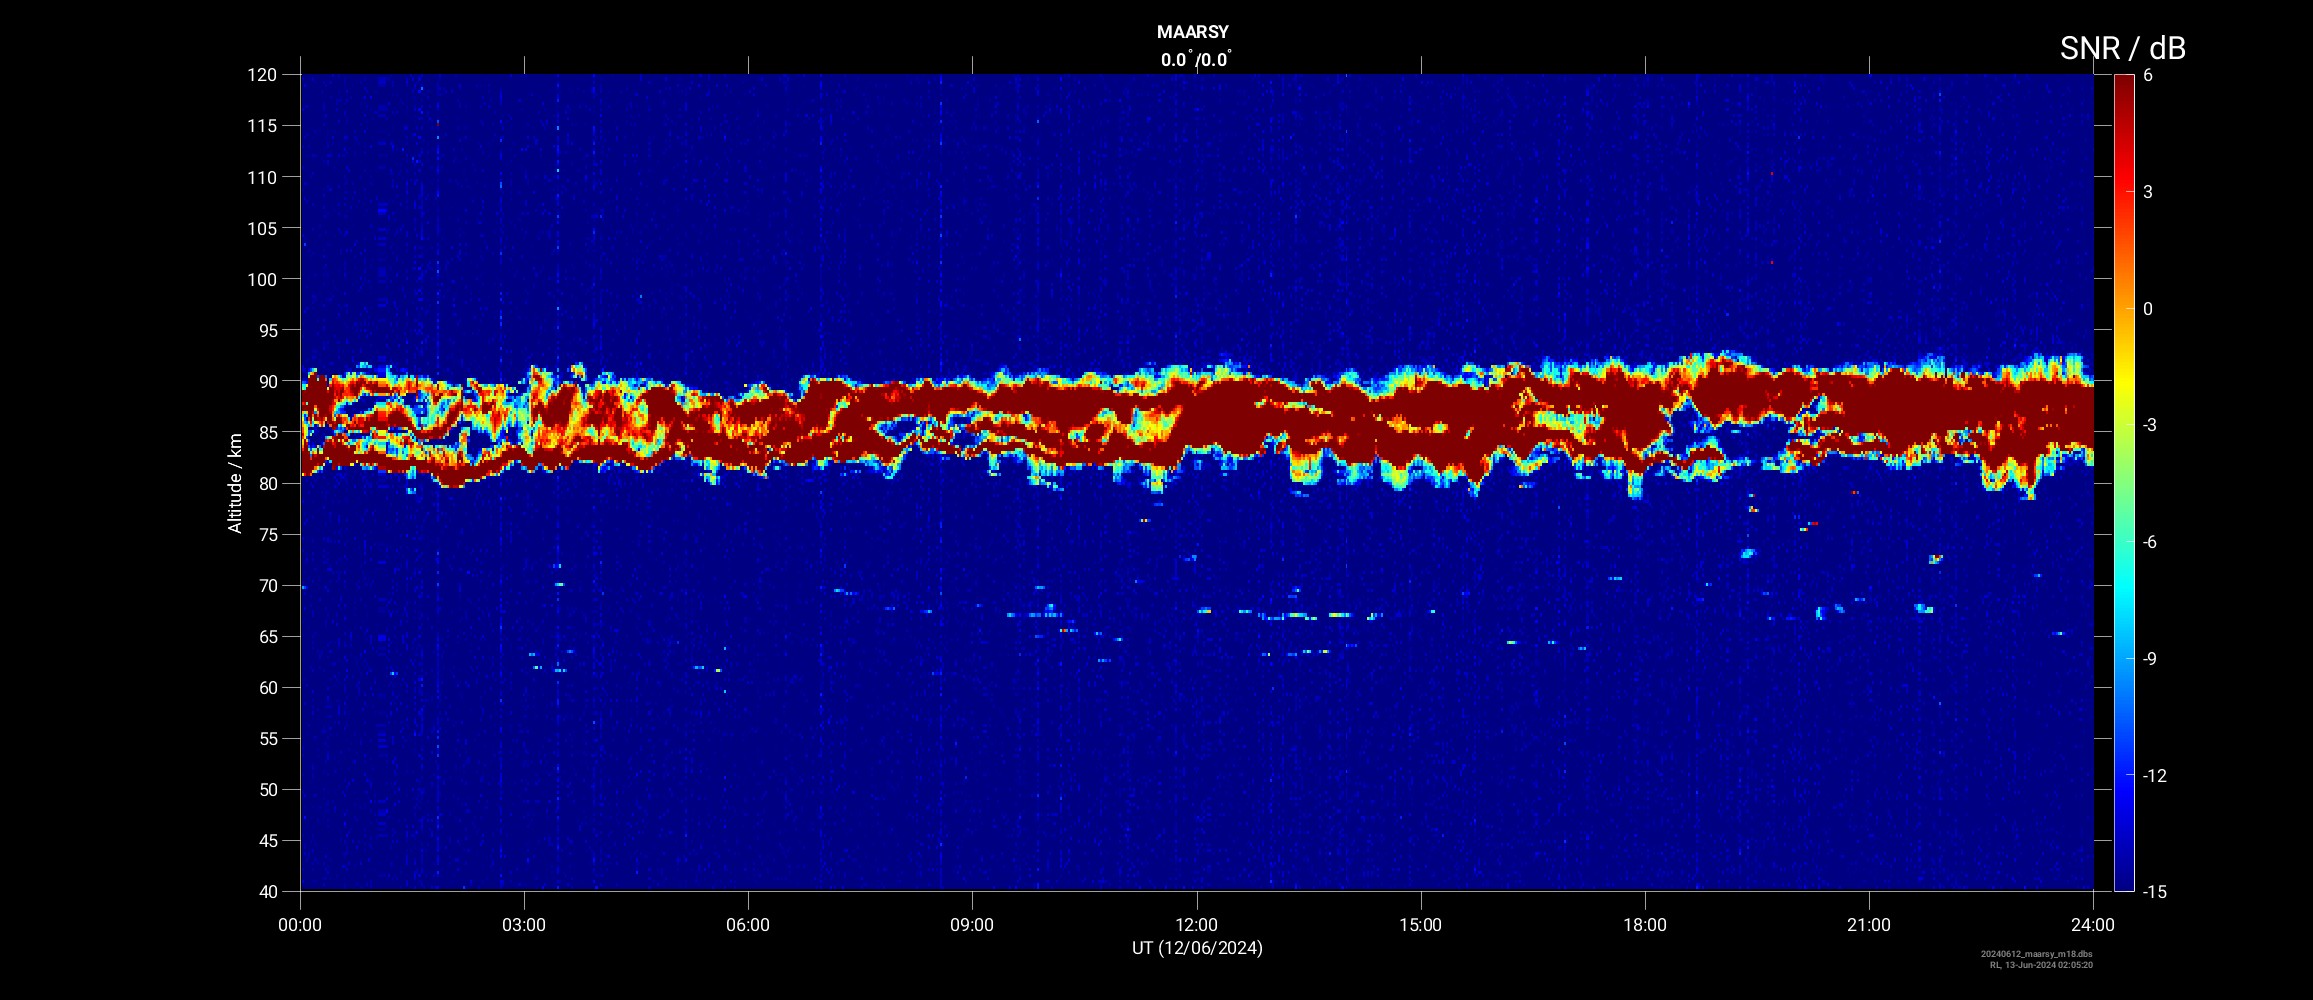The width and height of the screenshot is (2313, 1000).
Task: Click the MAARSY plot title
Action: (1192, 32)
